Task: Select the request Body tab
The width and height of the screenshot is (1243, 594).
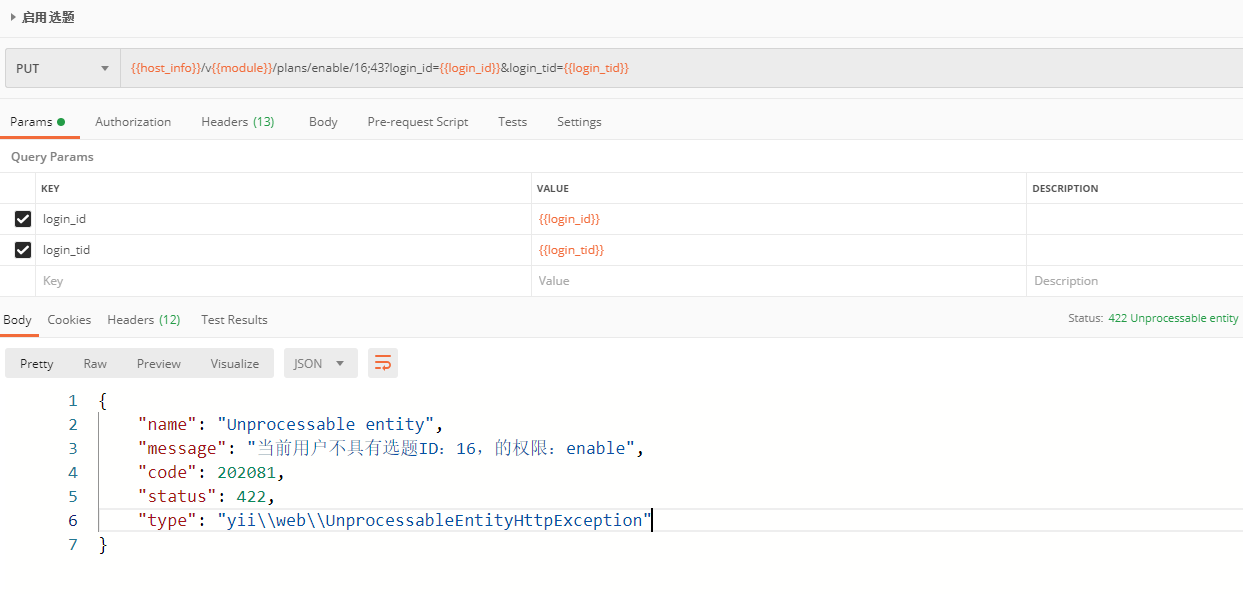Action: pos(323,122)
